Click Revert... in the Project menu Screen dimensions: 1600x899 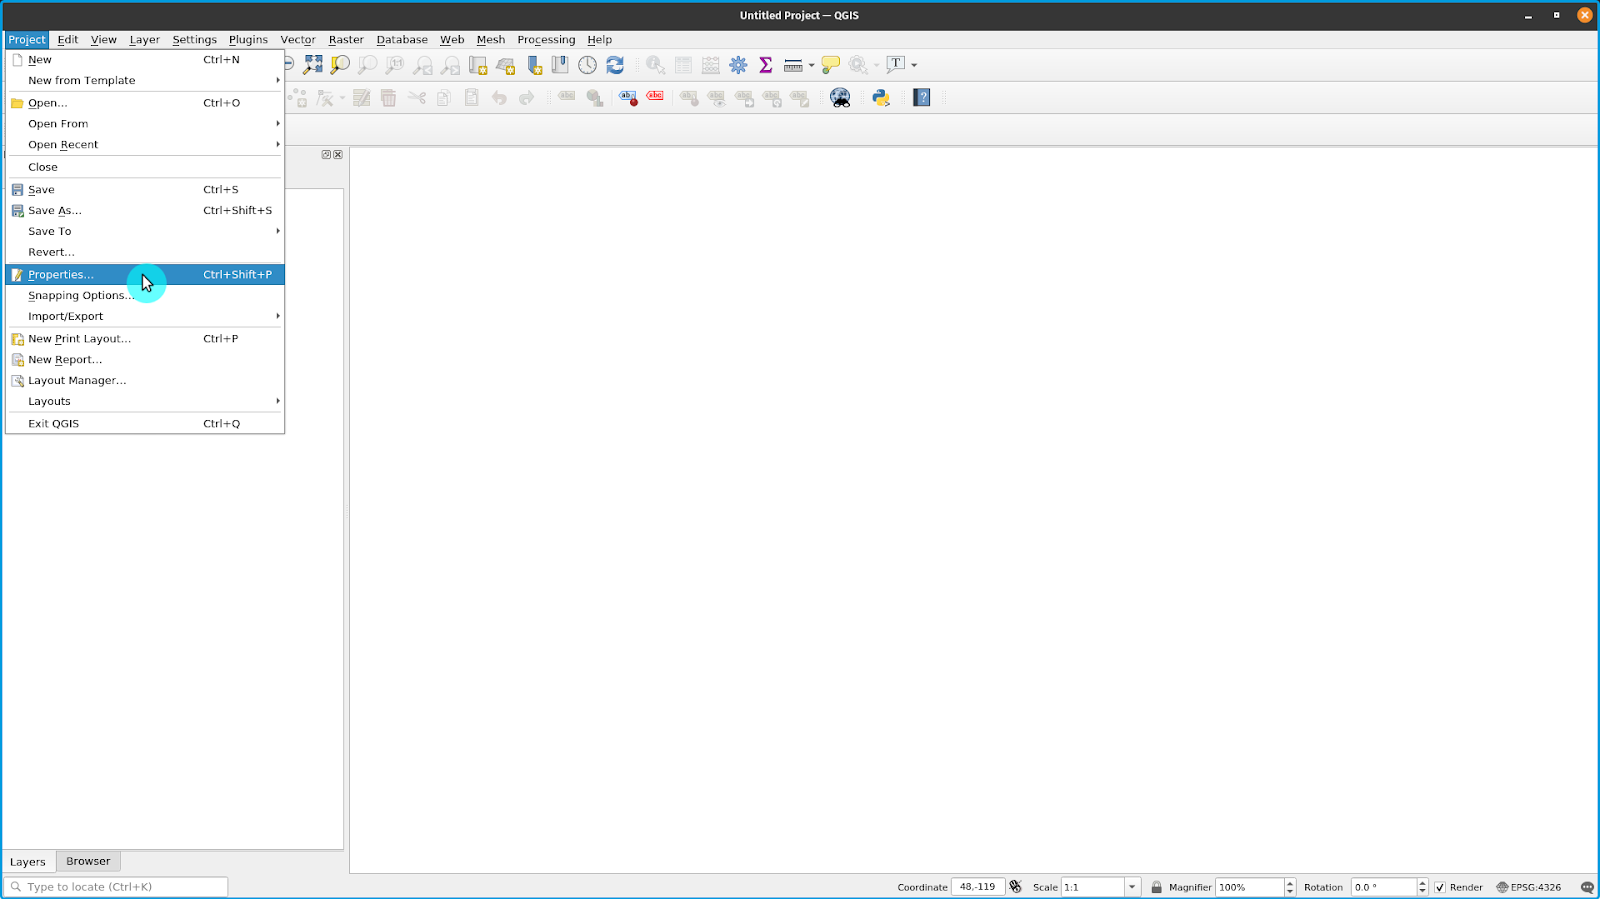pos(145,253)
